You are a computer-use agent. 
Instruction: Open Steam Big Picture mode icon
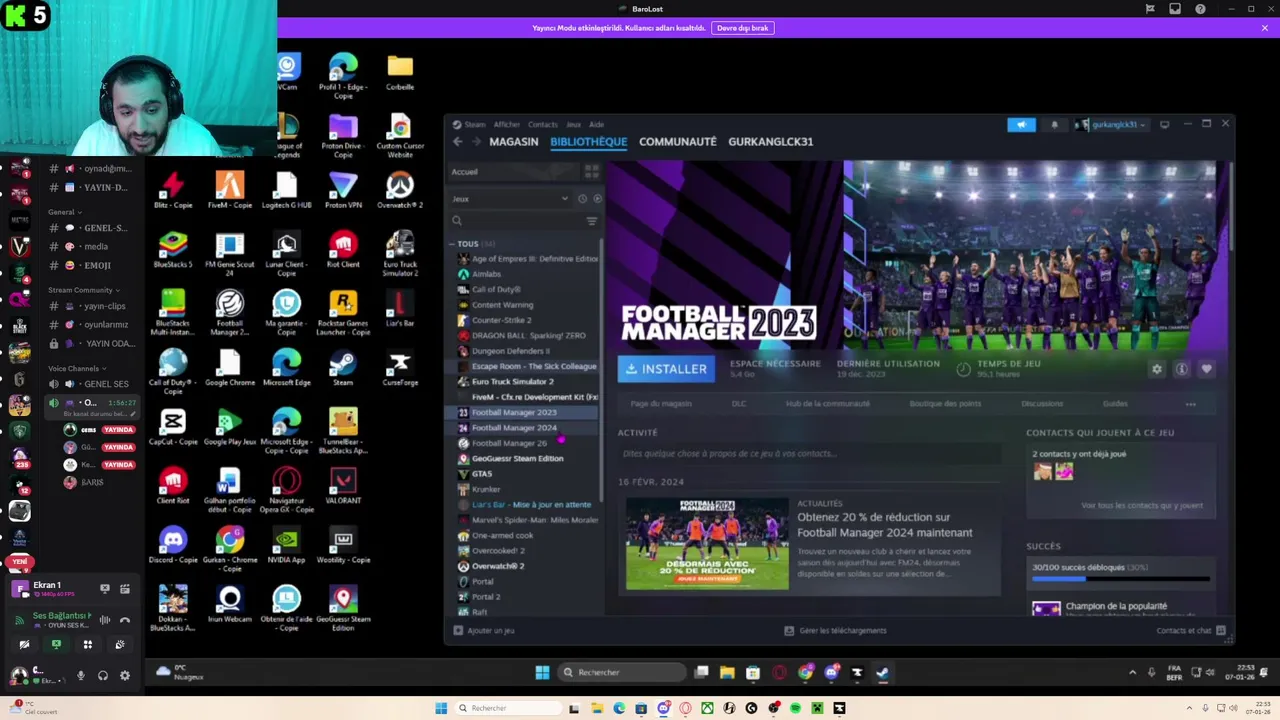coord(1164,125)
